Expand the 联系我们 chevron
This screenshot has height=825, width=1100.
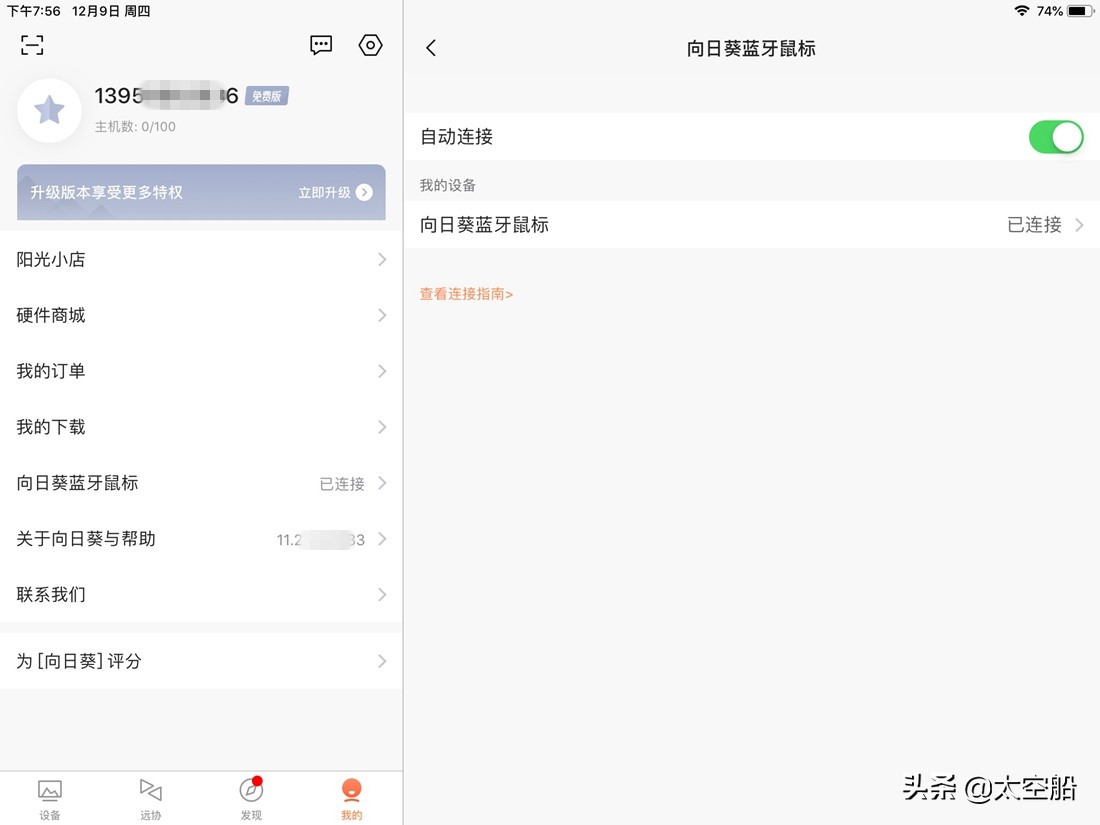click(382, 595)
